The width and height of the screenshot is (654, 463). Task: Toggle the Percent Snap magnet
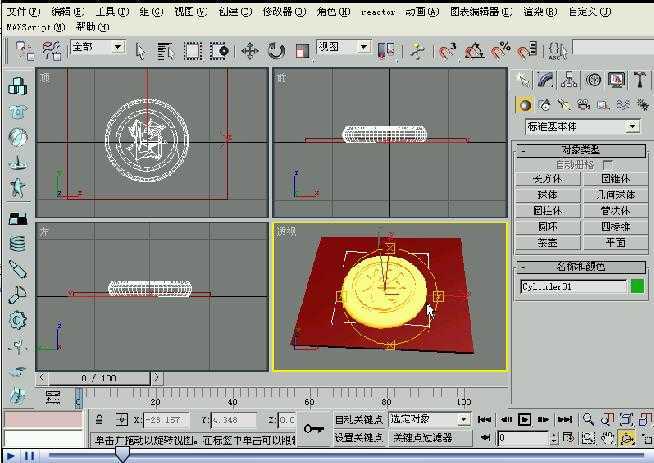point(500,51)
